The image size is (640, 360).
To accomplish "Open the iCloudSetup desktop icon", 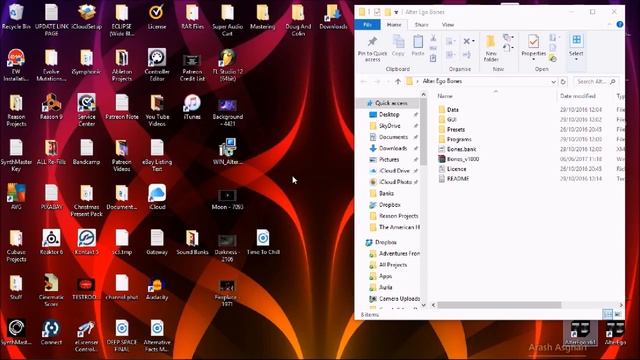I will click(x=87, y=17).
